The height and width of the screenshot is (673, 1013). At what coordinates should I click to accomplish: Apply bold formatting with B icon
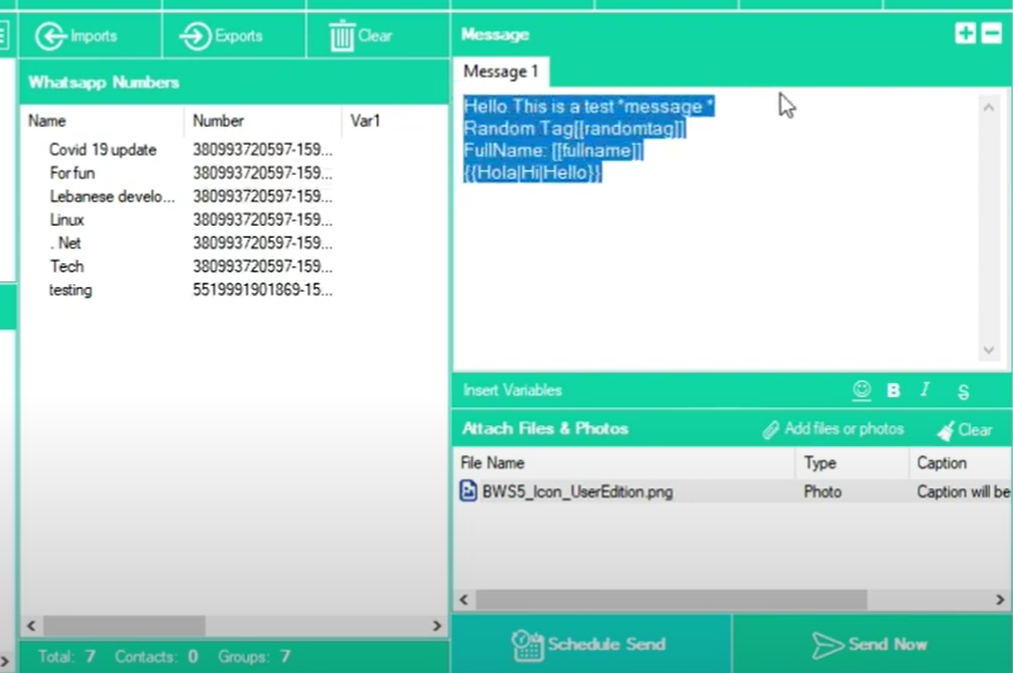(893, 391)
